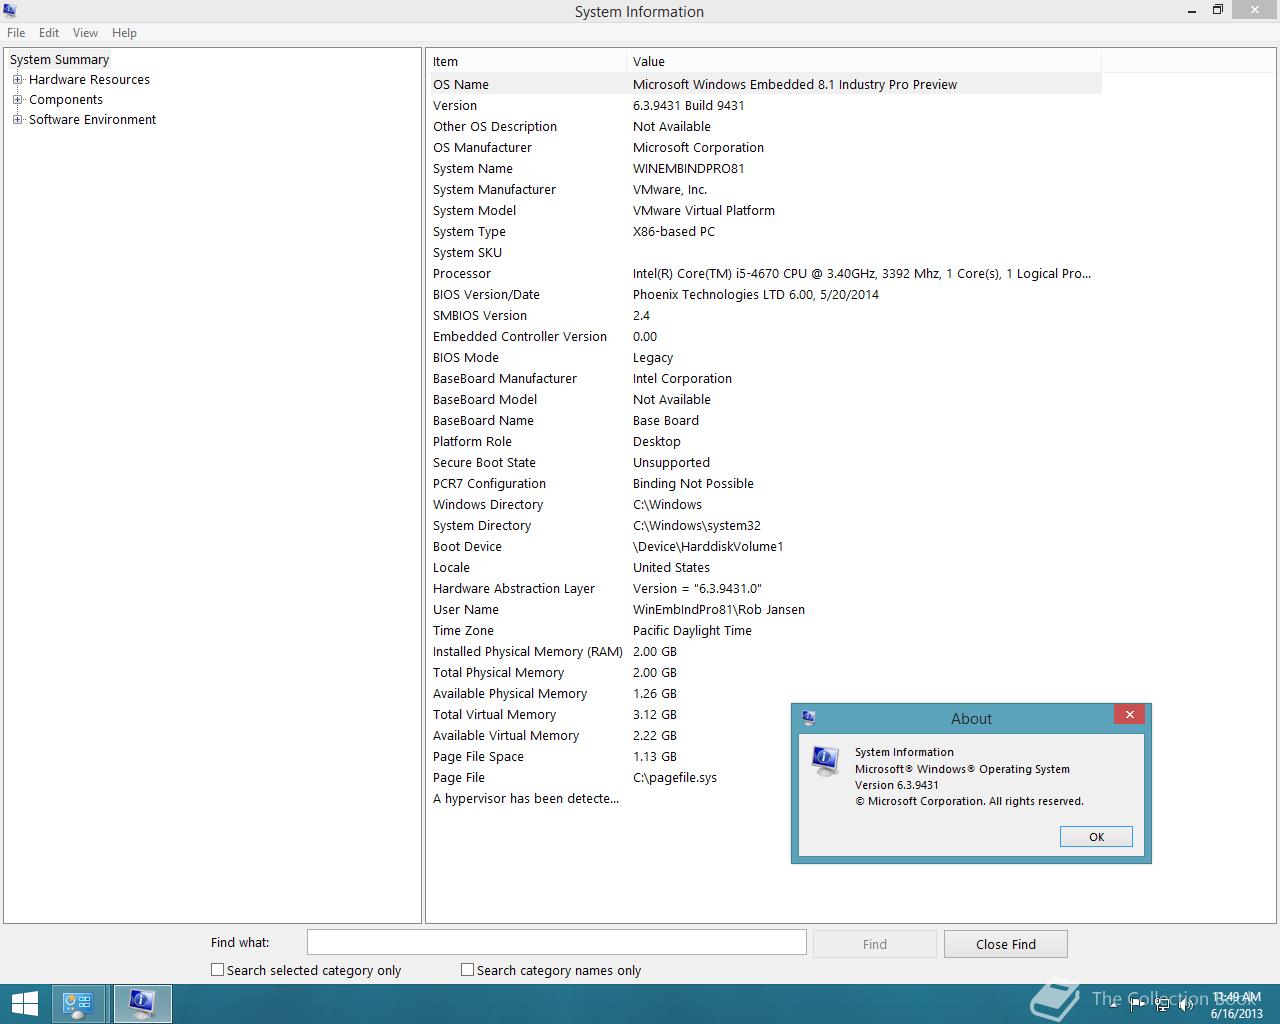
Task: Select the Processor row
Action: point(766,273)
